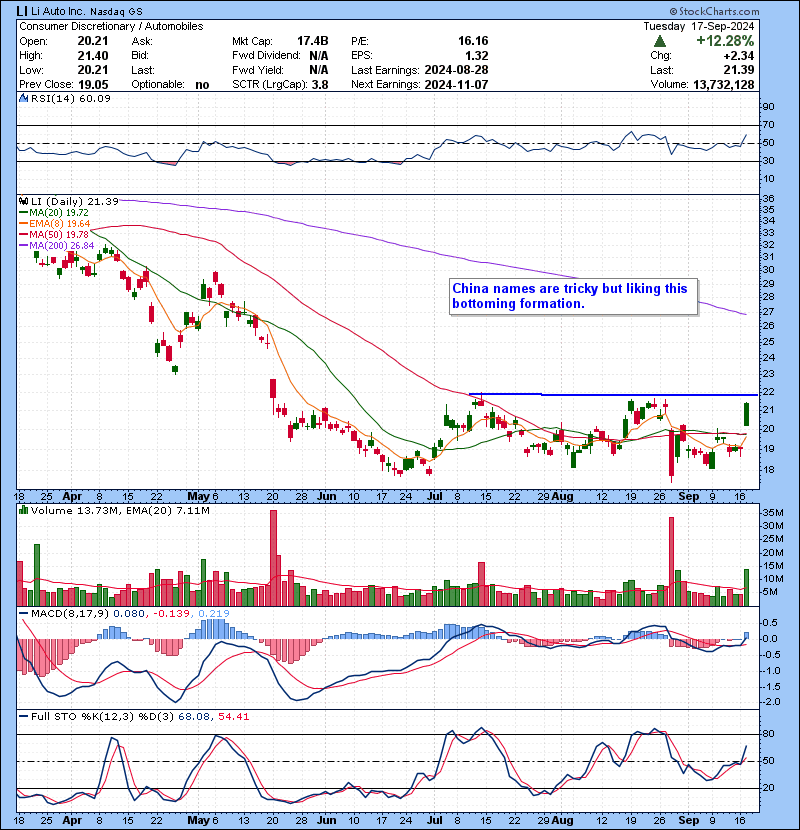The width and height of the screenshot is (800, 830).
Task: Click the +12.28% change percentage
Action: click(725, 41)
